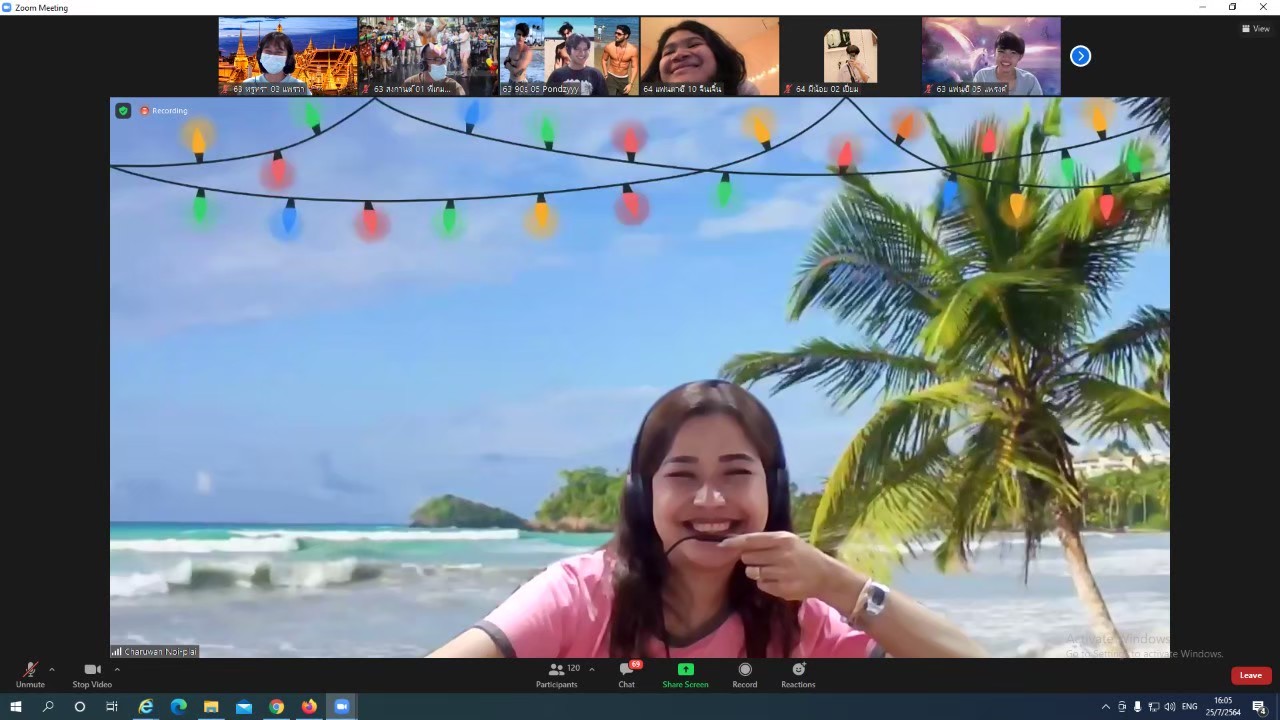This screenshot has height=720, width=1280.
Task: Click the ENG language indicator
Action: point(1189,707)
